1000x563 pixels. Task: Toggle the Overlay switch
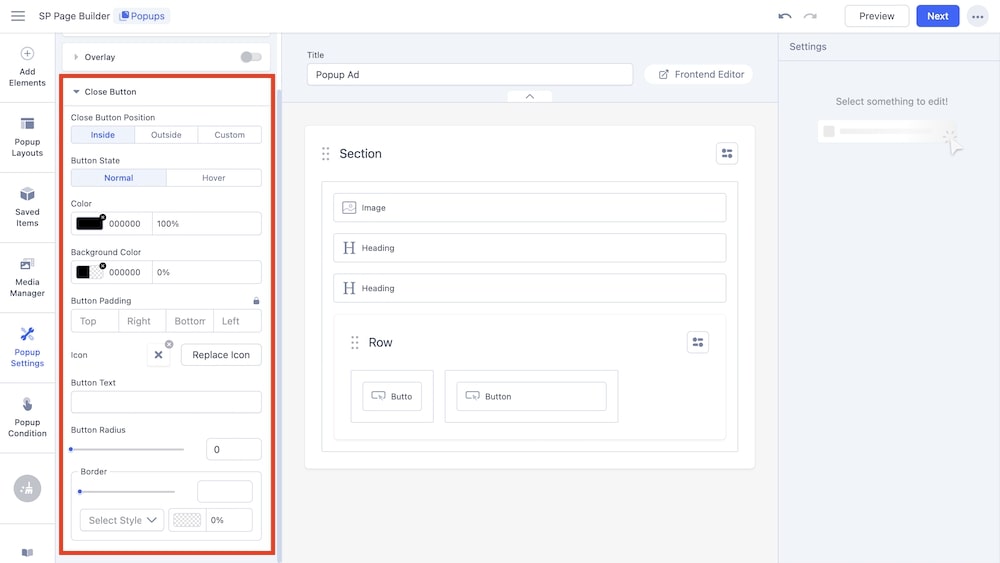click(251, 57)
